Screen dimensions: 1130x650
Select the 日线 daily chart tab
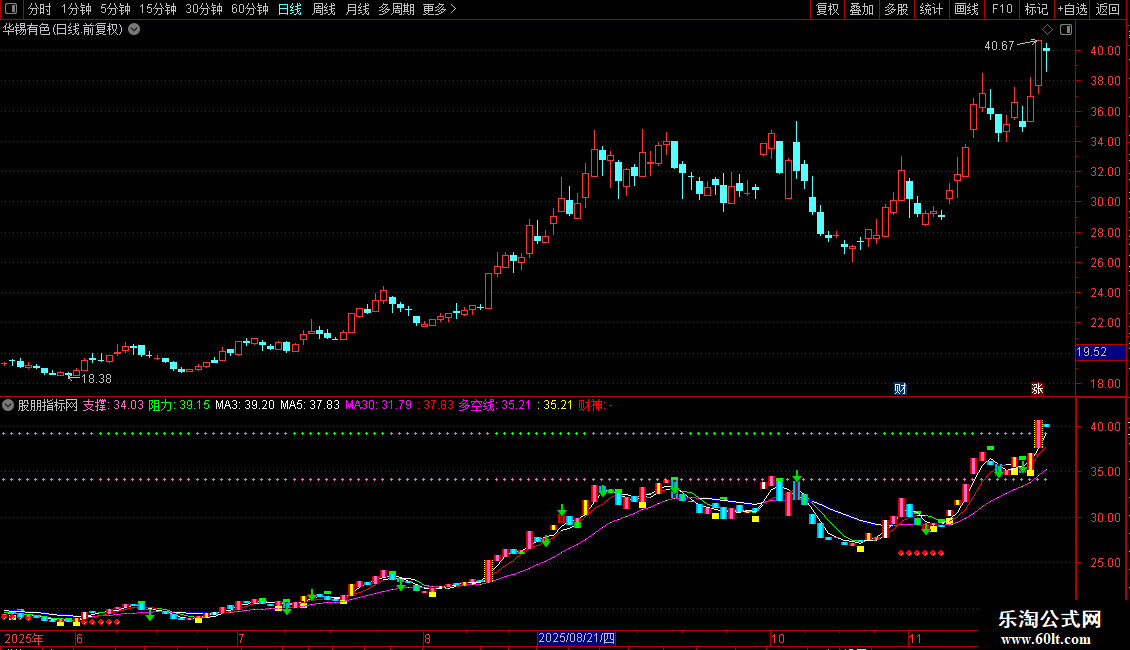pos(290,9)
